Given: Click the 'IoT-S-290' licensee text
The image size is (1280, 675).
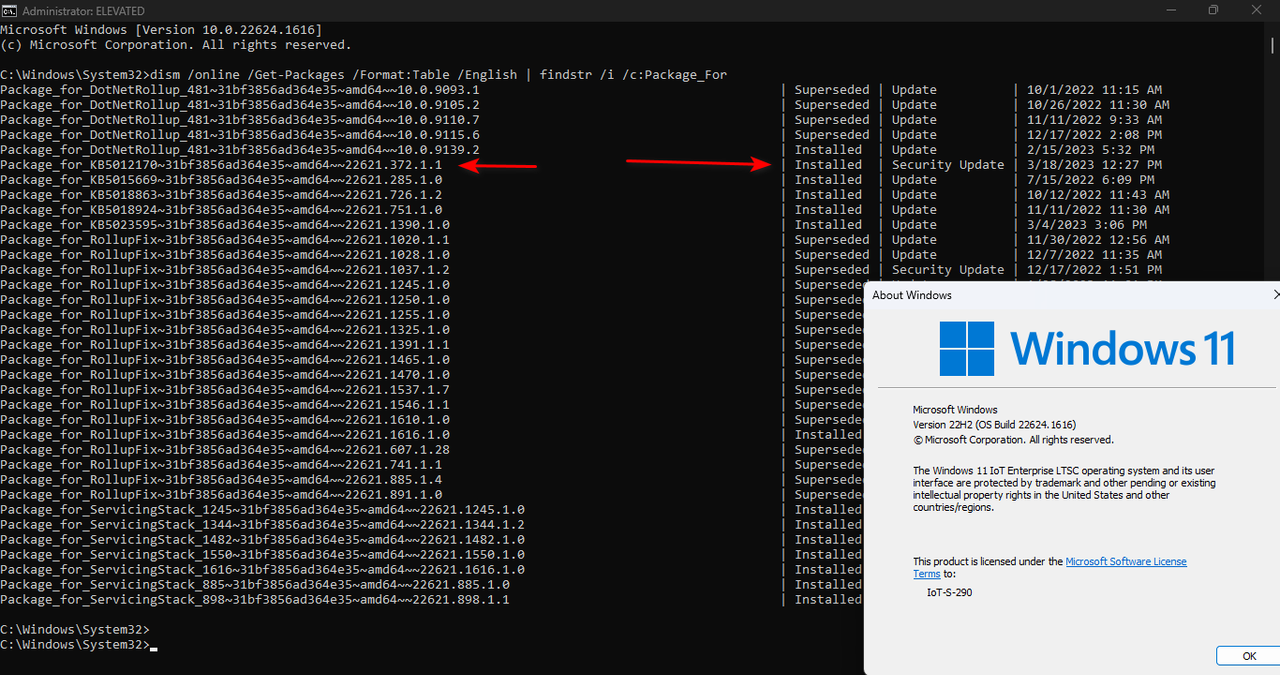Looking at the screenshot, I should tap(950, 592).
